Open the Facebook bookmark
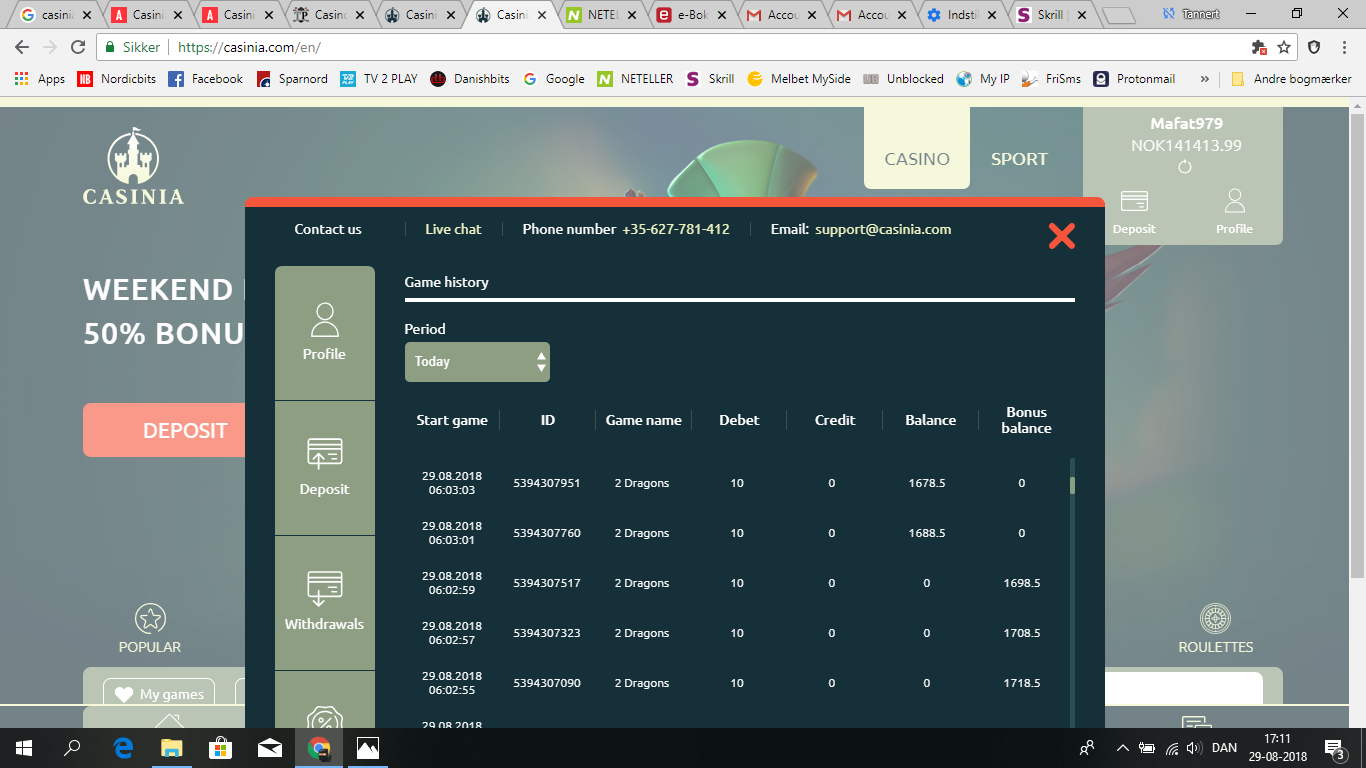The width and height of the screenshot is (1366, 768). (x=206, y=79)
